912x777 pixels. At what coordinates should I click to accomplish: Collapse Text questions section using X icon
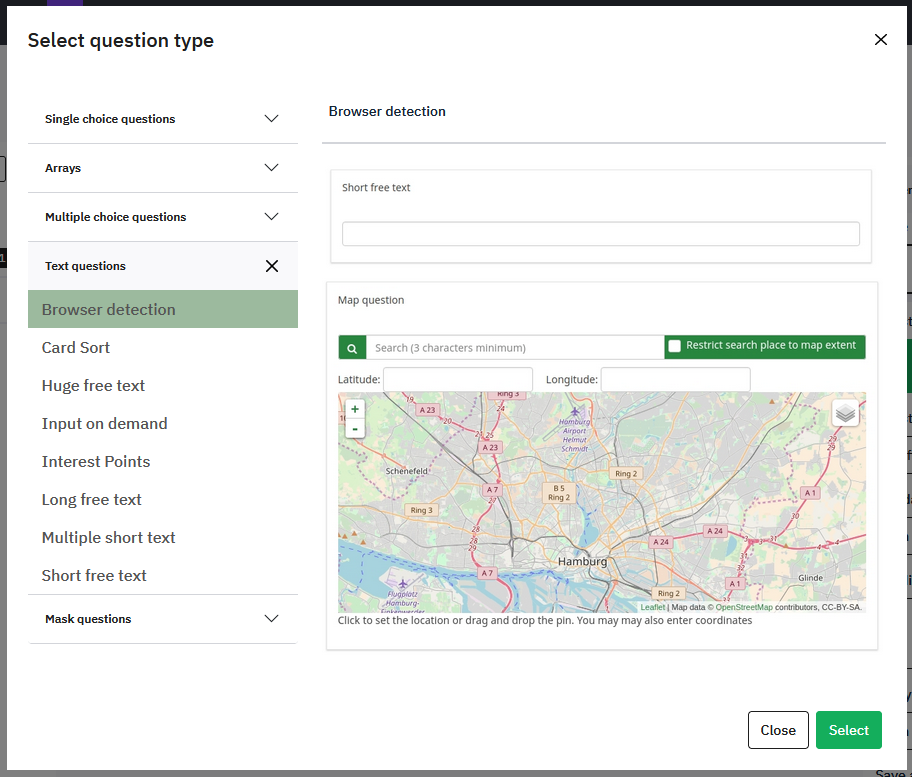[x=271, y=266]
